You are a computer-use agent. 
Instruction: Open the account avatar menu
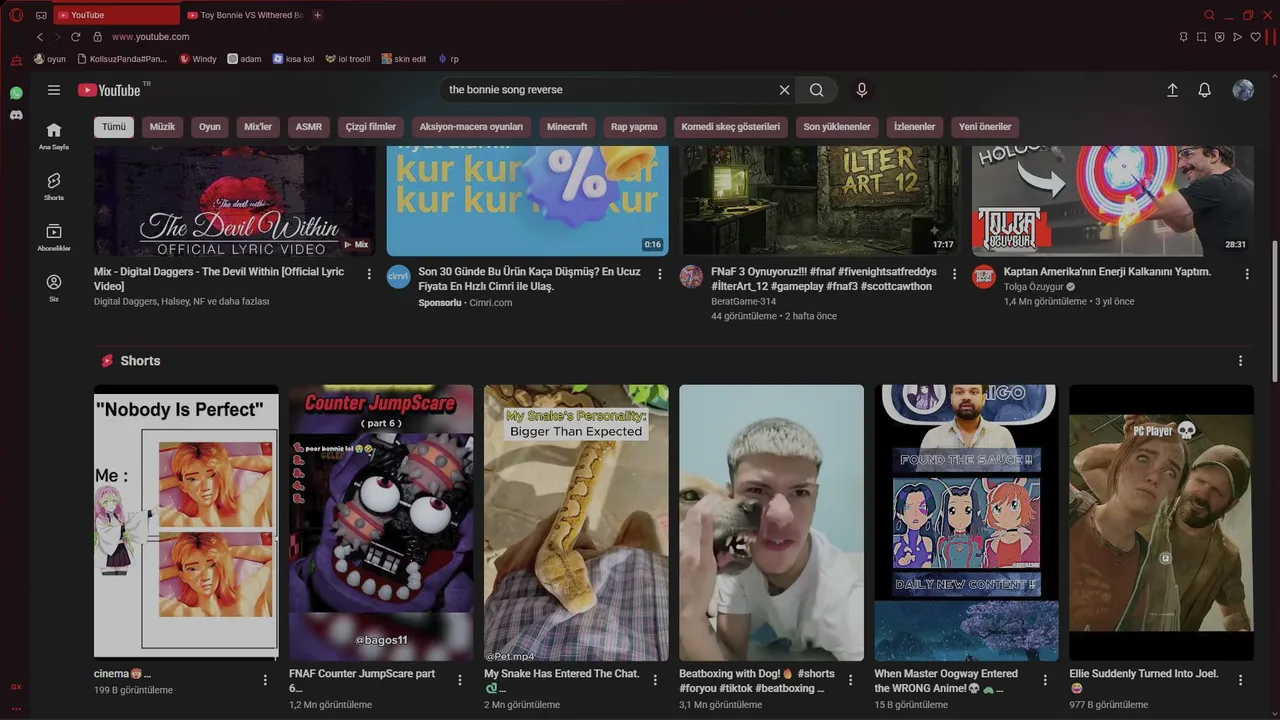(1243, 90)
